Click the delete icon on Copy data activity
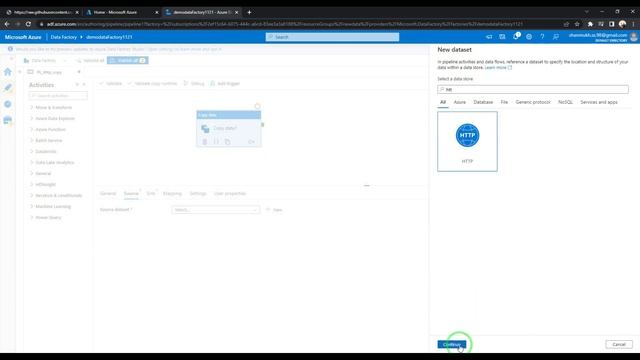Viewport: 640px width, 360px height. 205,142
